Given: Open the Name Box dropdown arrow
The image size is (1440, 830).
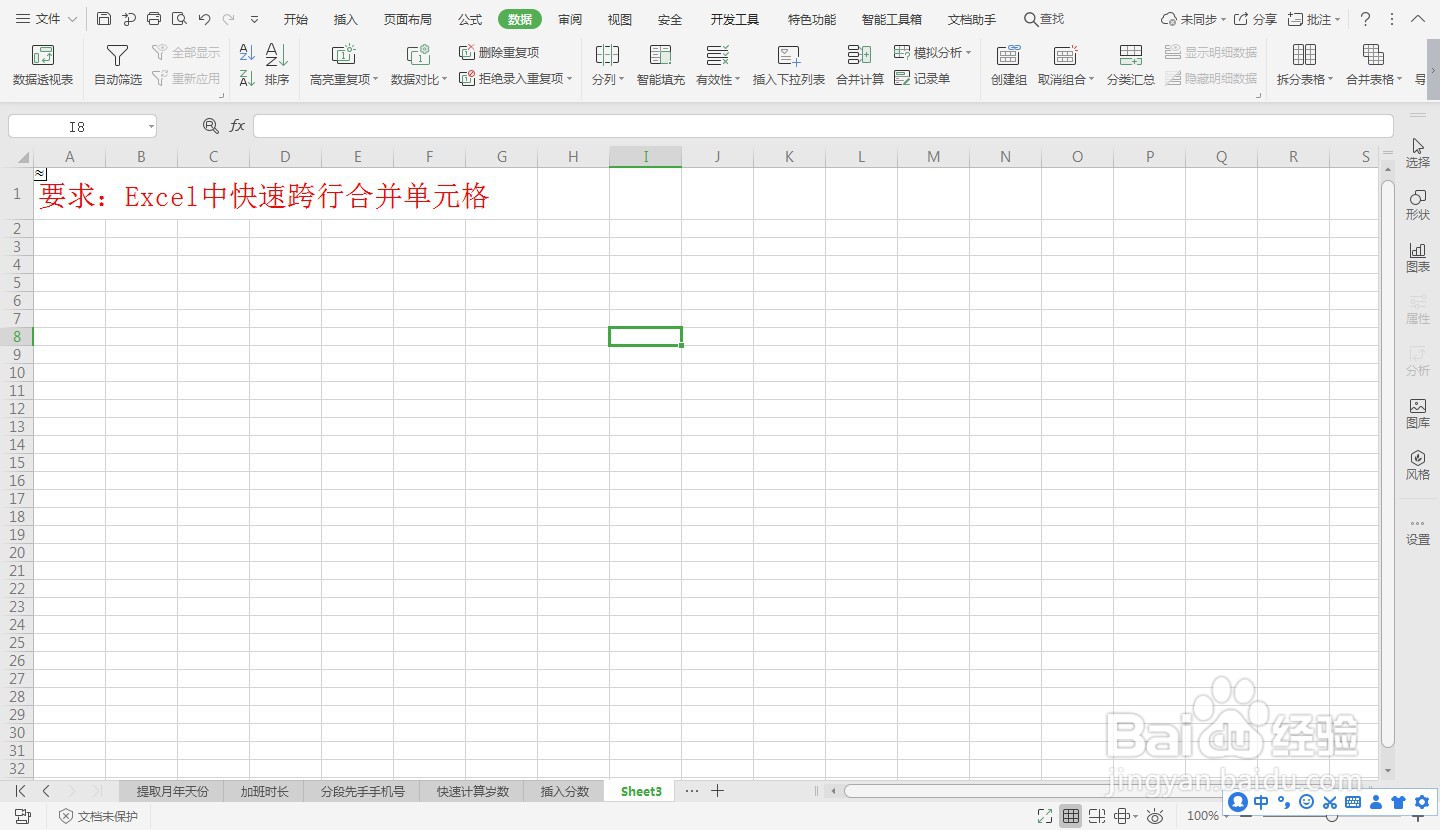Looking at the screenshot, I should 151,127.
